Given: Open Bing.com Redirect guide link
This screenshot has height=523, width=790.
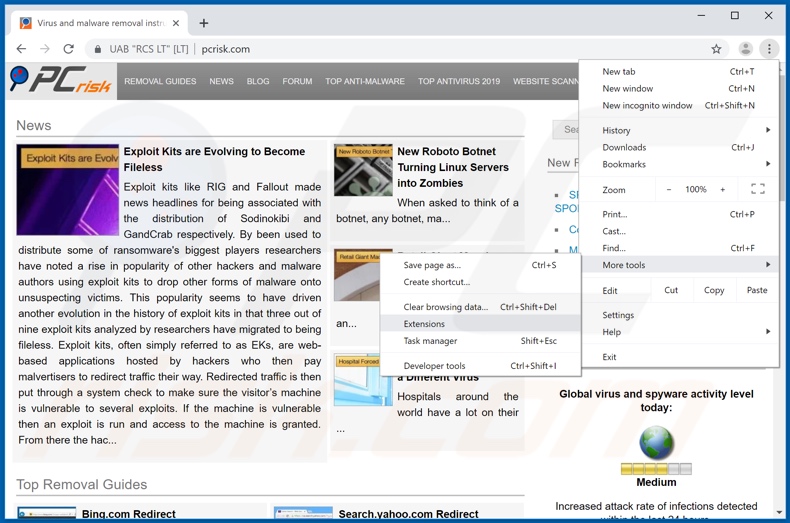Looking at the screenshot, I should coord(128,514).
